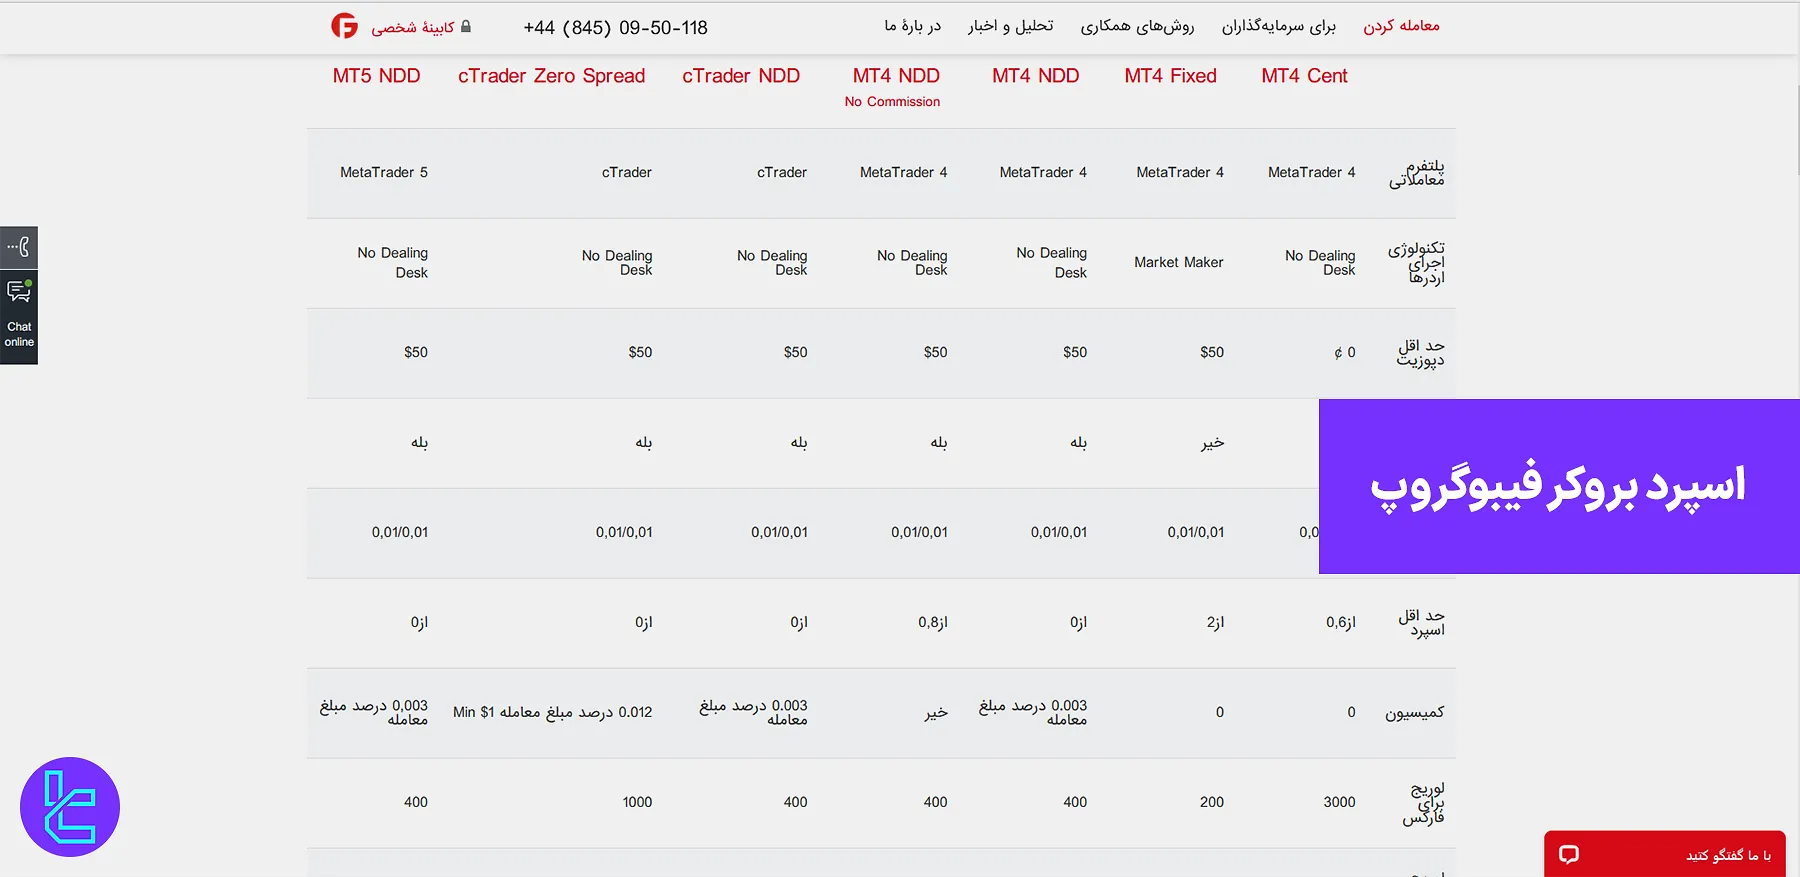Click the speech bubble icon in red chat bar
Screen dimensions: 1800x877
point(1569,854)
